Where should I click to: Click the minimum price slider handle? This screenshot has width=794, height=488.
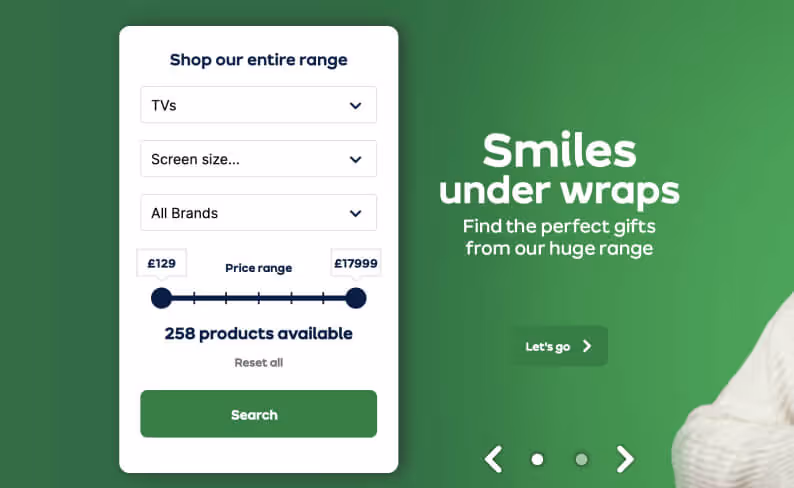(x=162, y=298)
